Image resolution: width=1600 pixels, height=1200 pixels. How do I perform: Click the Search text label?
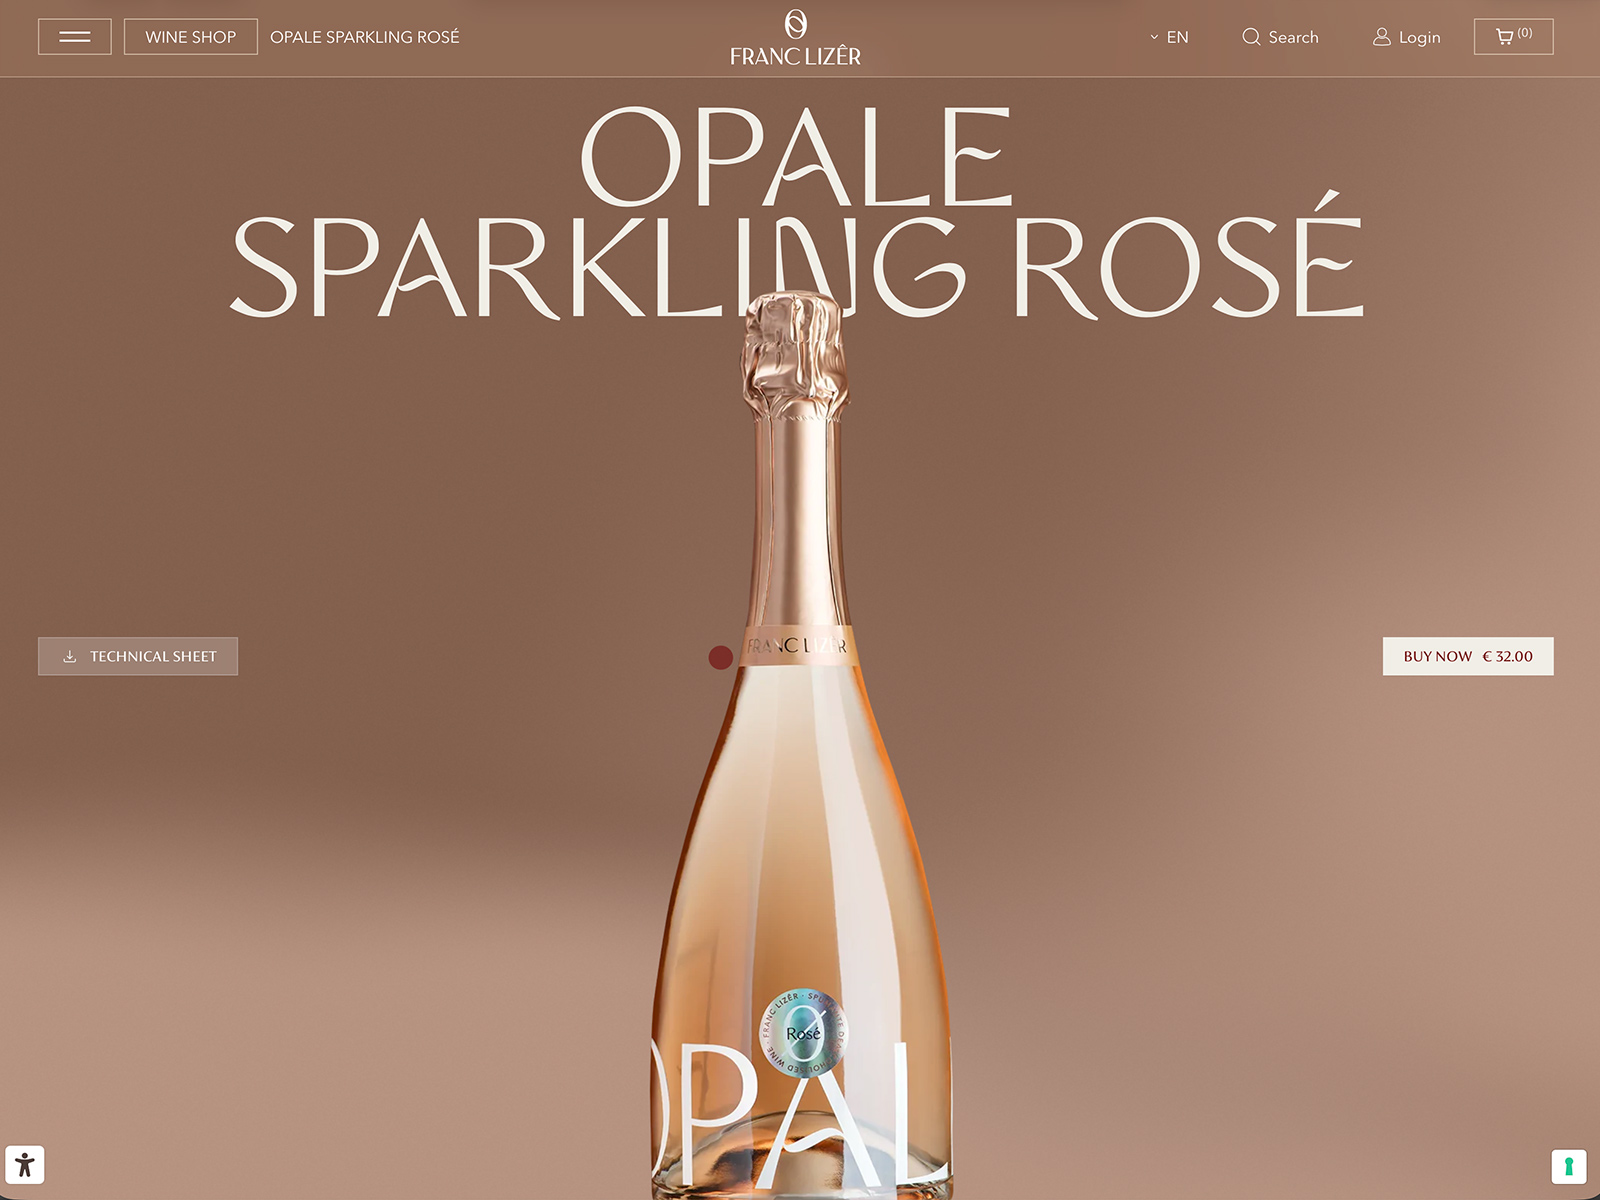coord(1293,37)
